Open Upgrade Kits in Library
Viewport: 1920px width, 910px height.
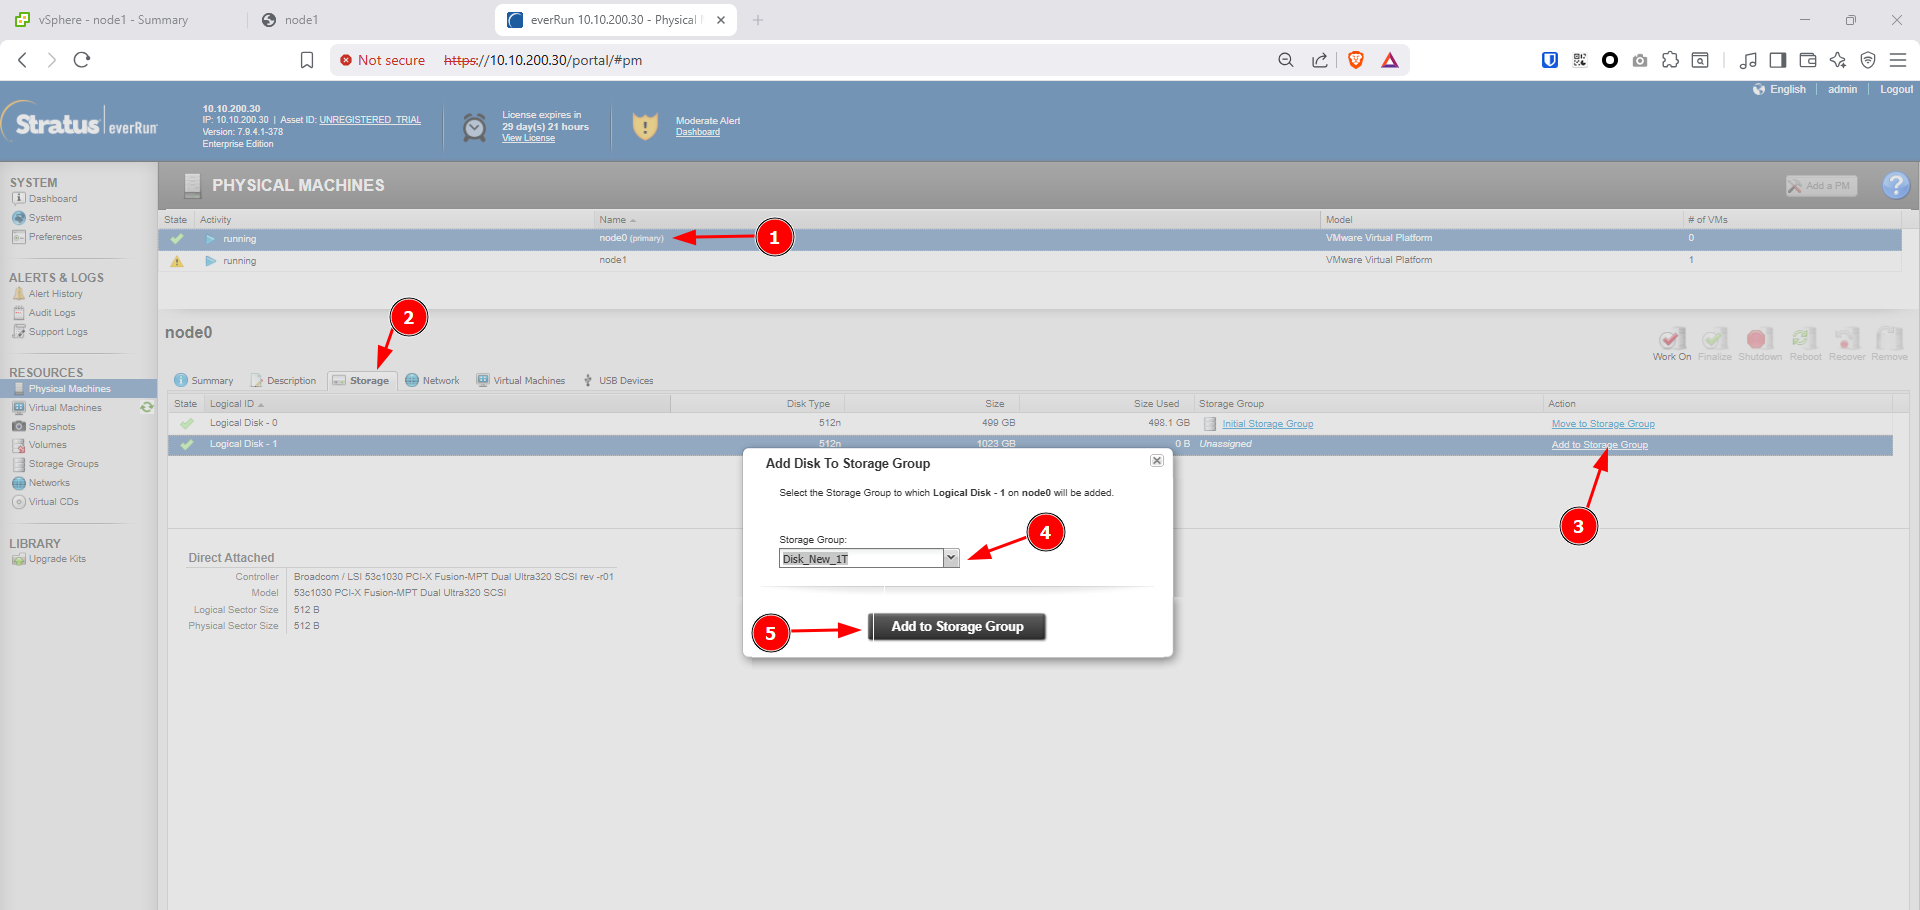(56, 559)
